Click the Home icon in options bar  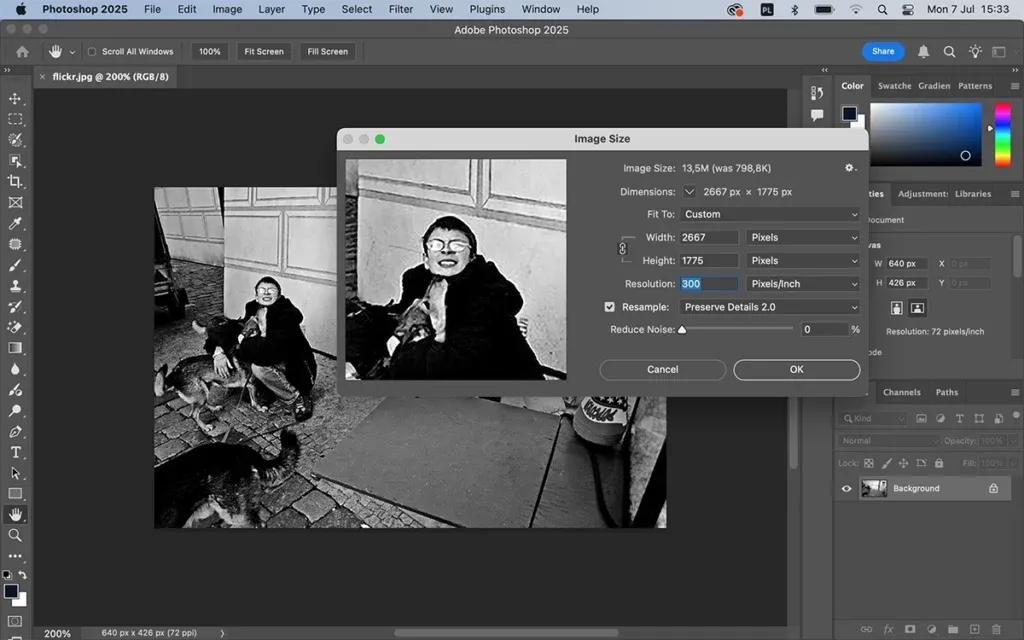(22, 51)
